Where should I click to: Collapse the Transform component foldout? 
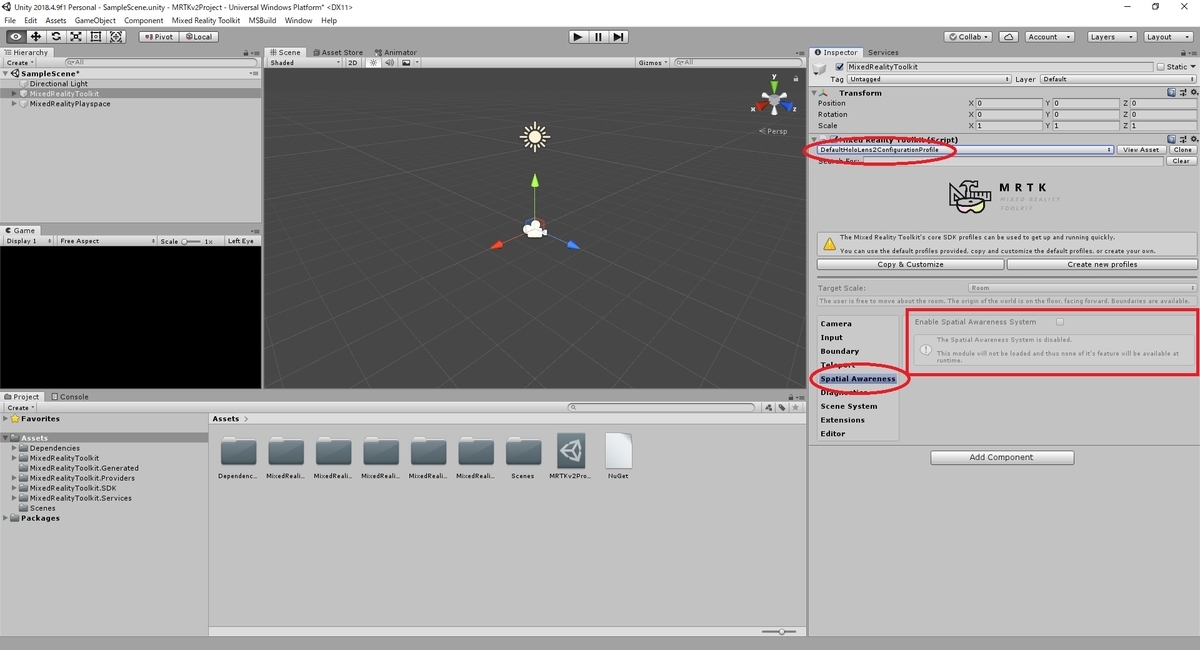815,93
